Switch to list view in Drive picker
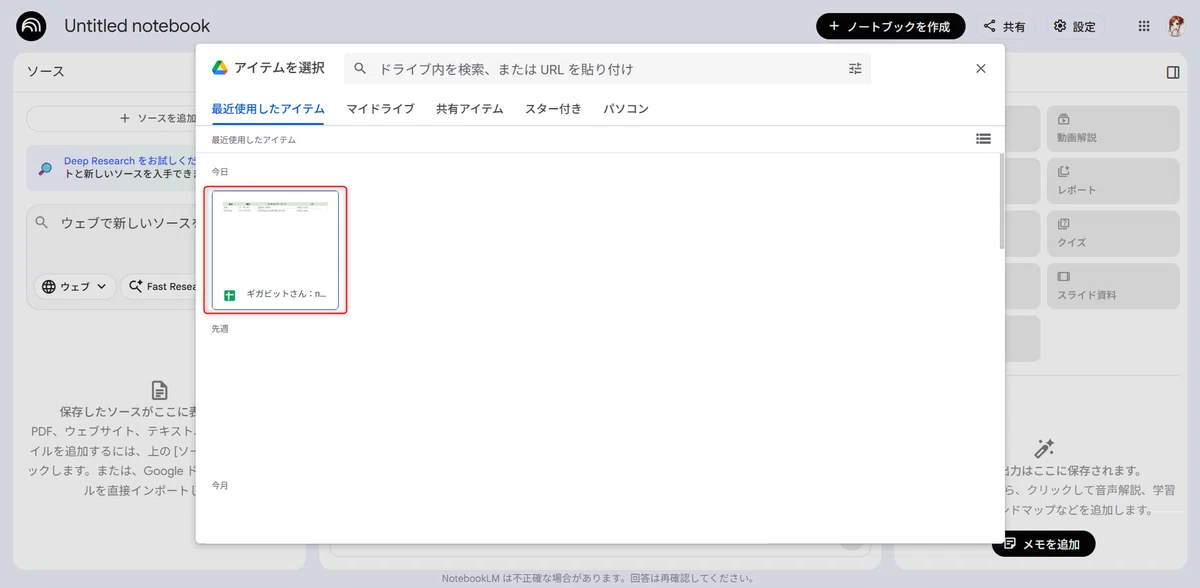Screen dimensions: 1200x588 click(x=983, y=139)
